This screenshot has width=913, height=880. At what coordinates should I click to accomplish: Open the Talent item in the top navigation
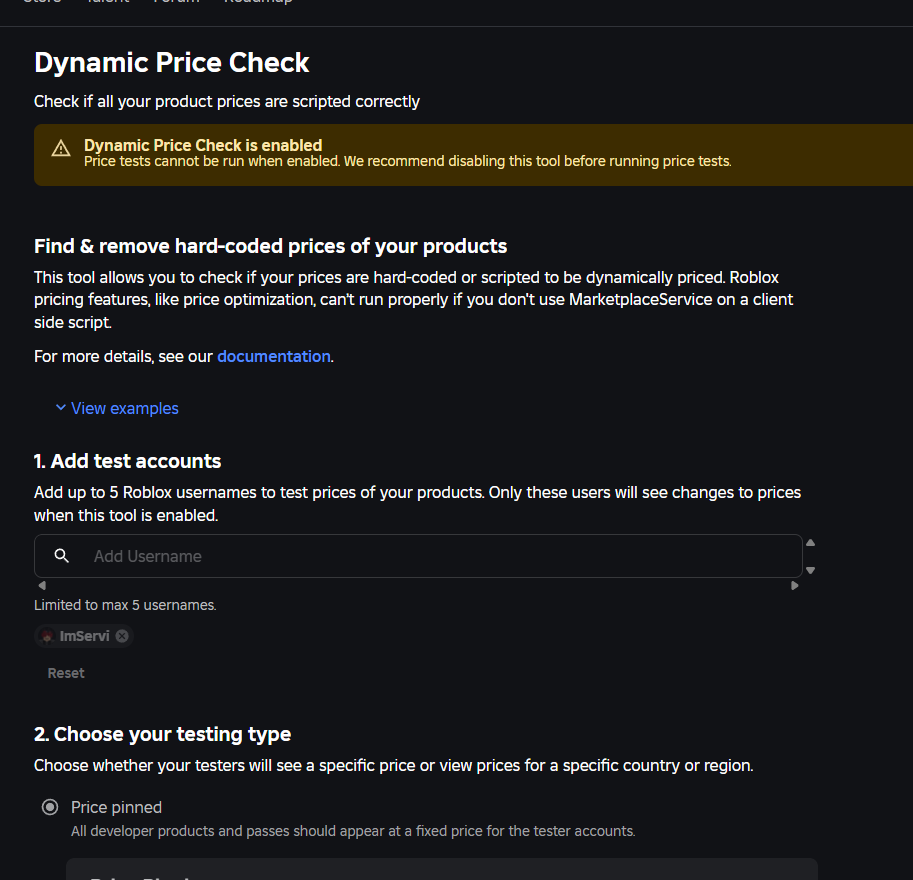click(x=107, y=3)
